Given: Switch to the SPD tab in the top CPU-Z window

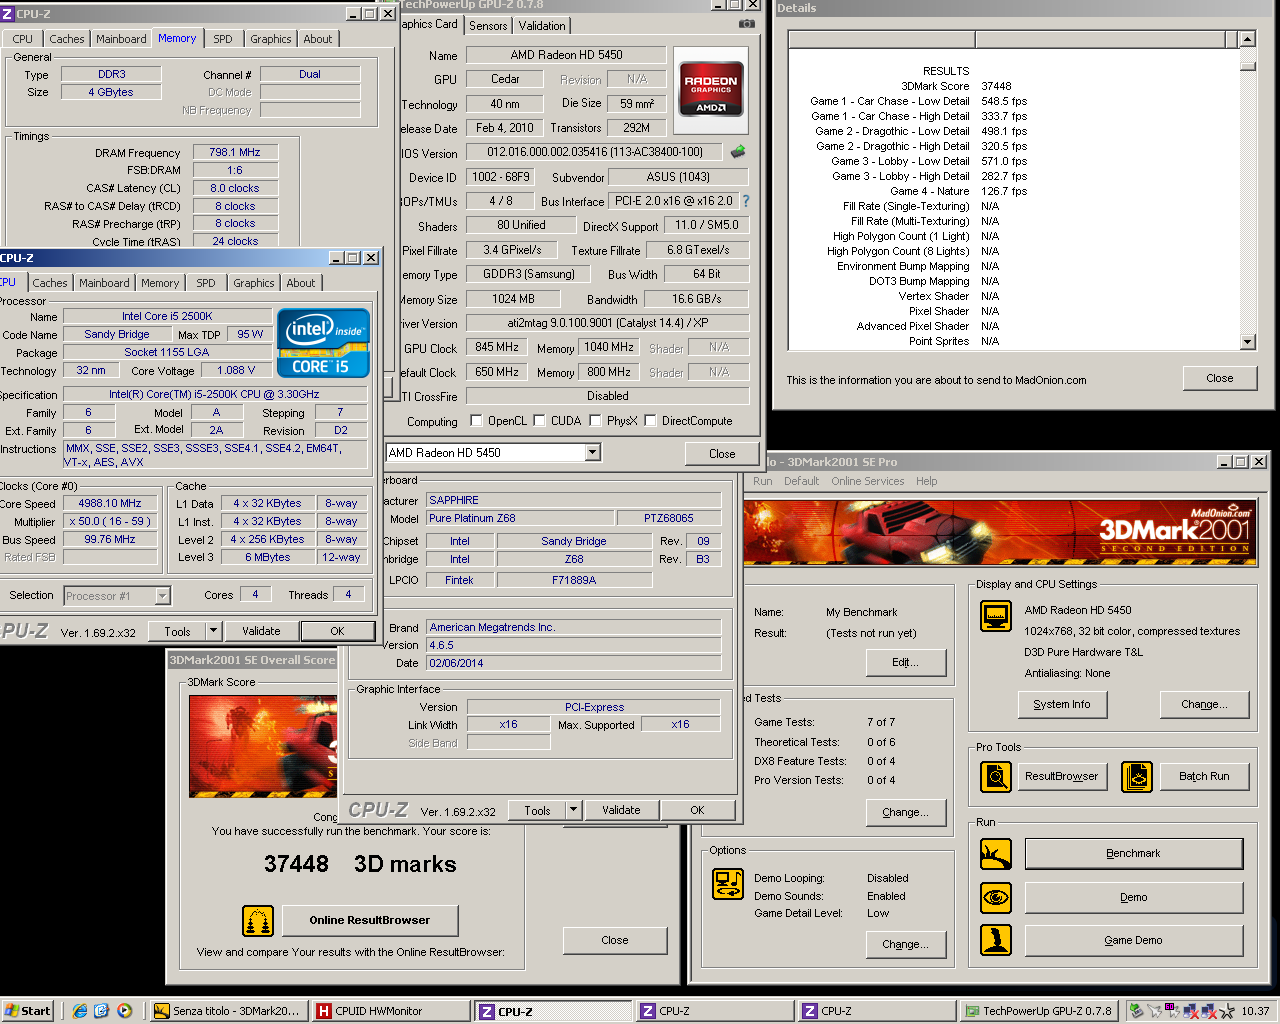Looking at the screenshot, I should [223, 39].
